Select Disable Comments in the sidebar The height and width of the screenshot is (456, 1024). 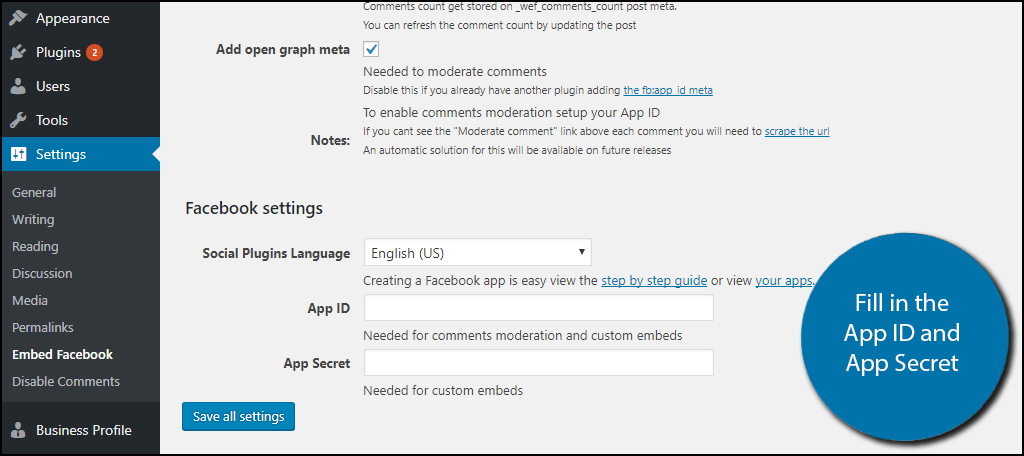tap(66, 381)
